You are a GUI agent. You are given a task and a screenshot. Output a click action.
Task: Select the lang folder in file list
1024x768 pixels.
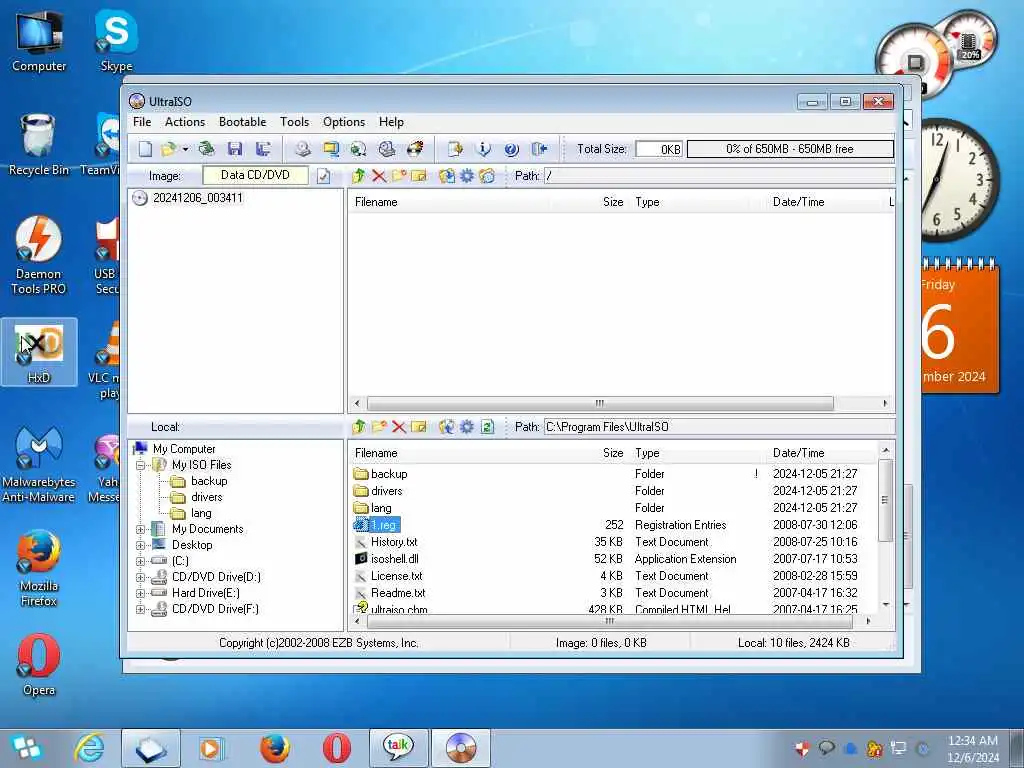[381, 508]
